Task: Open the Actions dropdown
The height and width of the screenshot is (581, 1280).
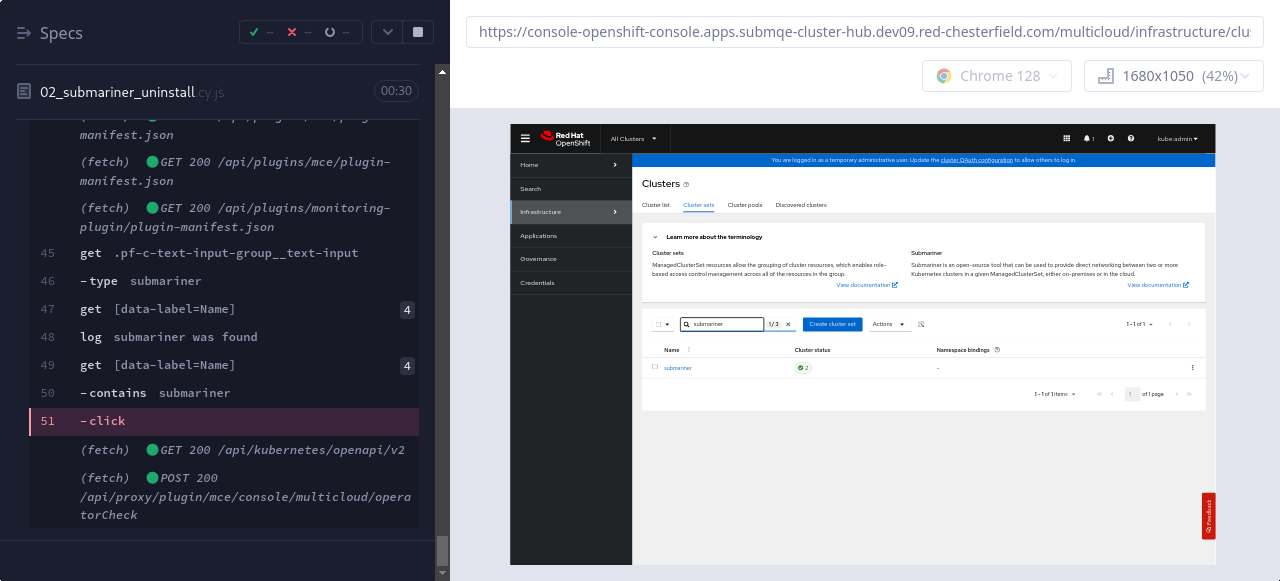Action: click(x=888, y=324)
